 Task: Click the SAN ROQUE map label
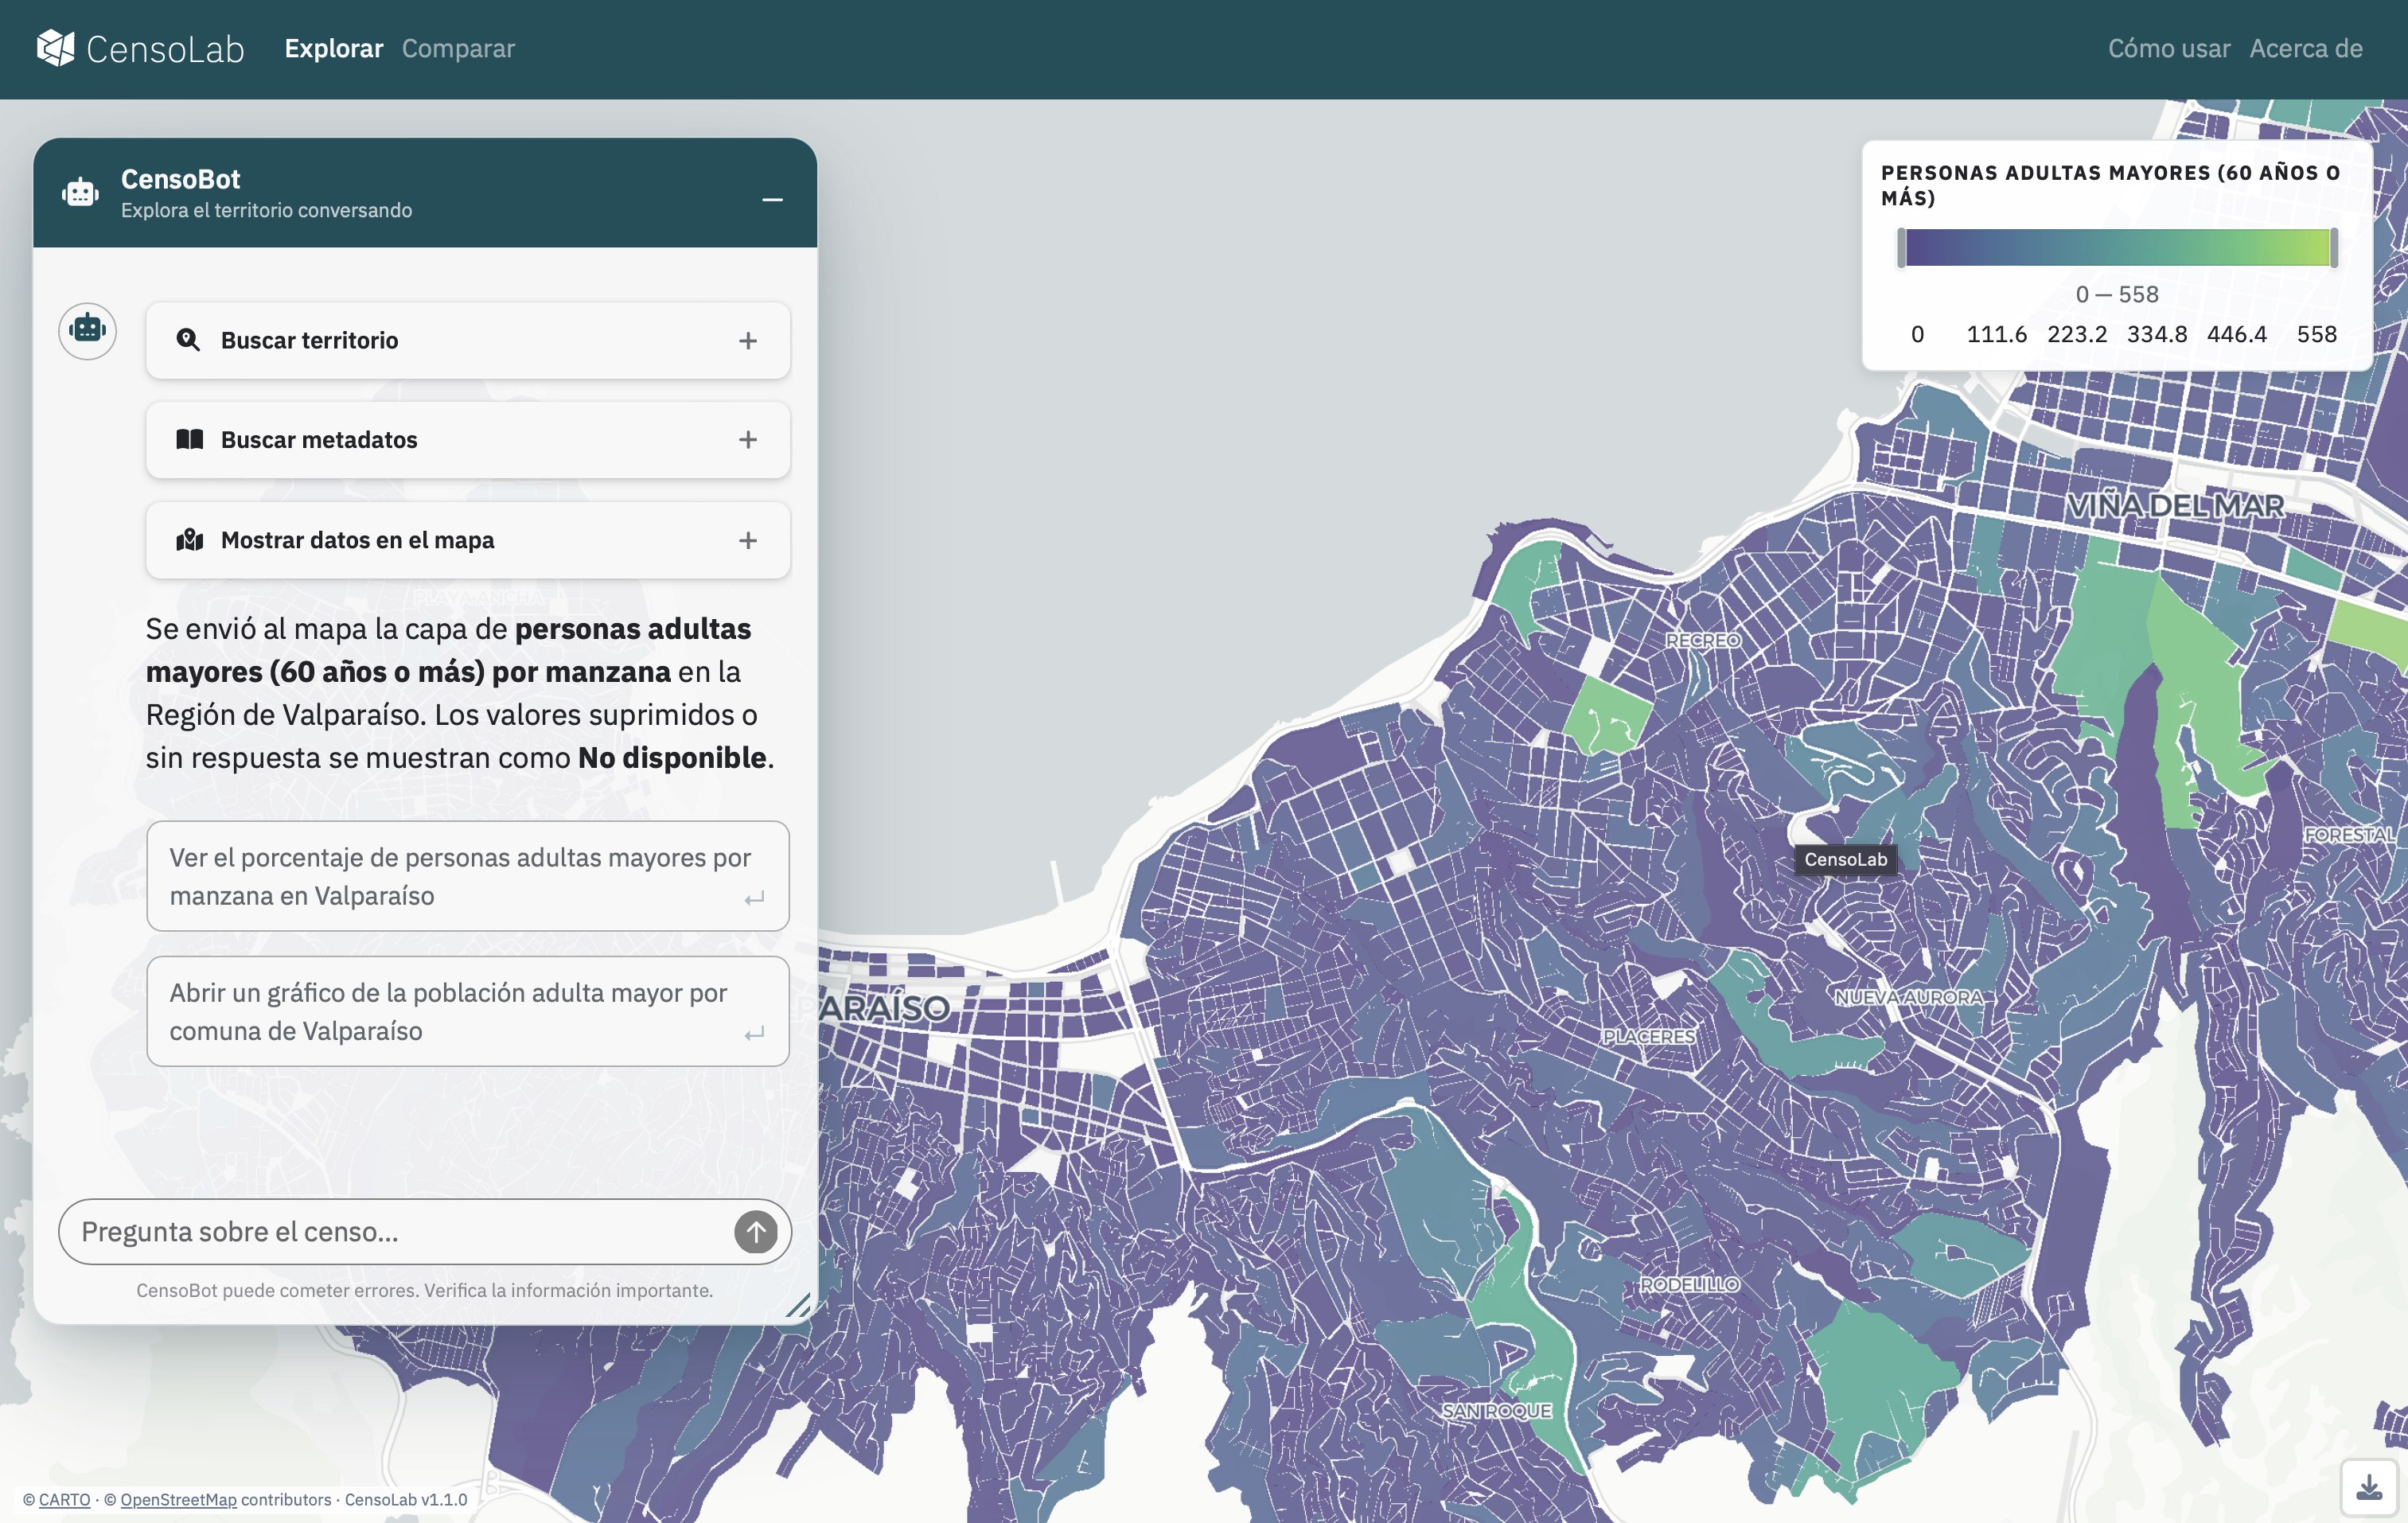[x=1497, y=1411]
